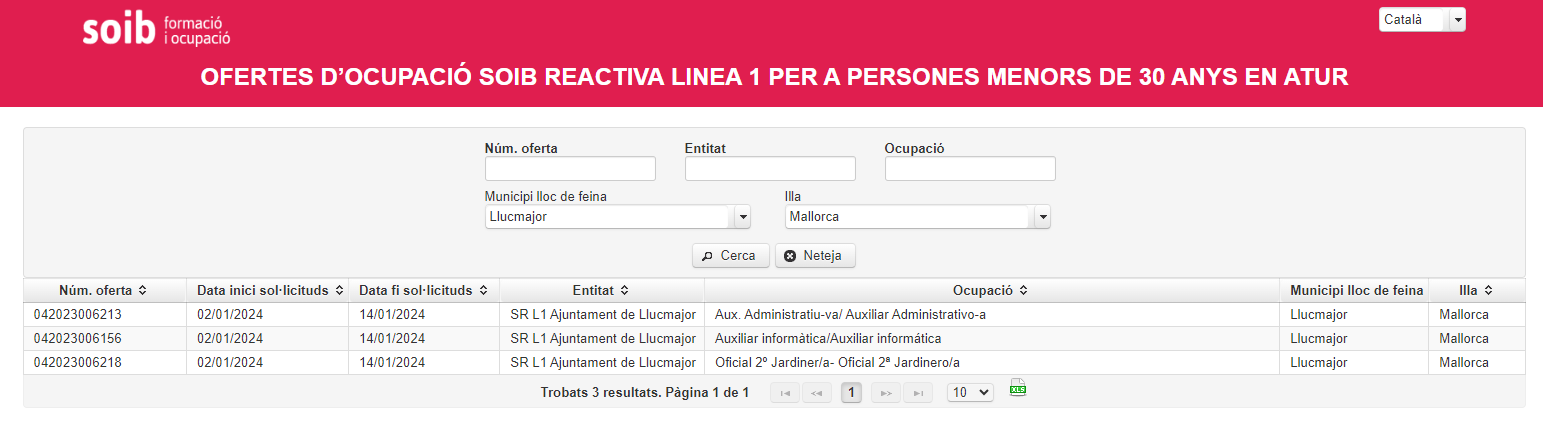Sort by Data inici sol·licituds column
The height and width of the screenshot is (443, 1543).
(x=270, y=290)
